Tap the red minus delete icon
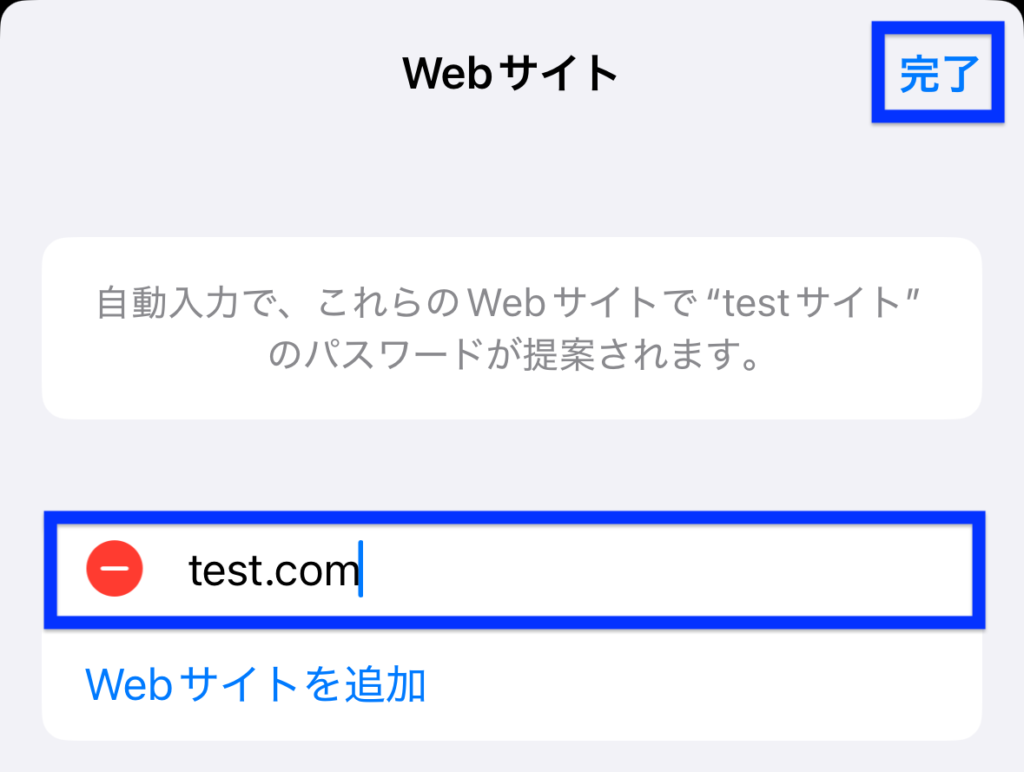 pos(114,568)
